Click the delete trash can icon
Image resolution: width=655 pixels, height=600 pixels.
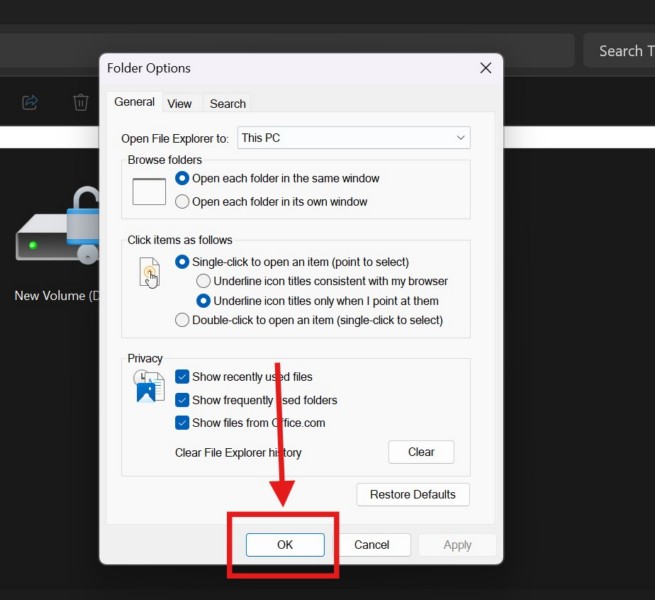(x=81, y=102)
